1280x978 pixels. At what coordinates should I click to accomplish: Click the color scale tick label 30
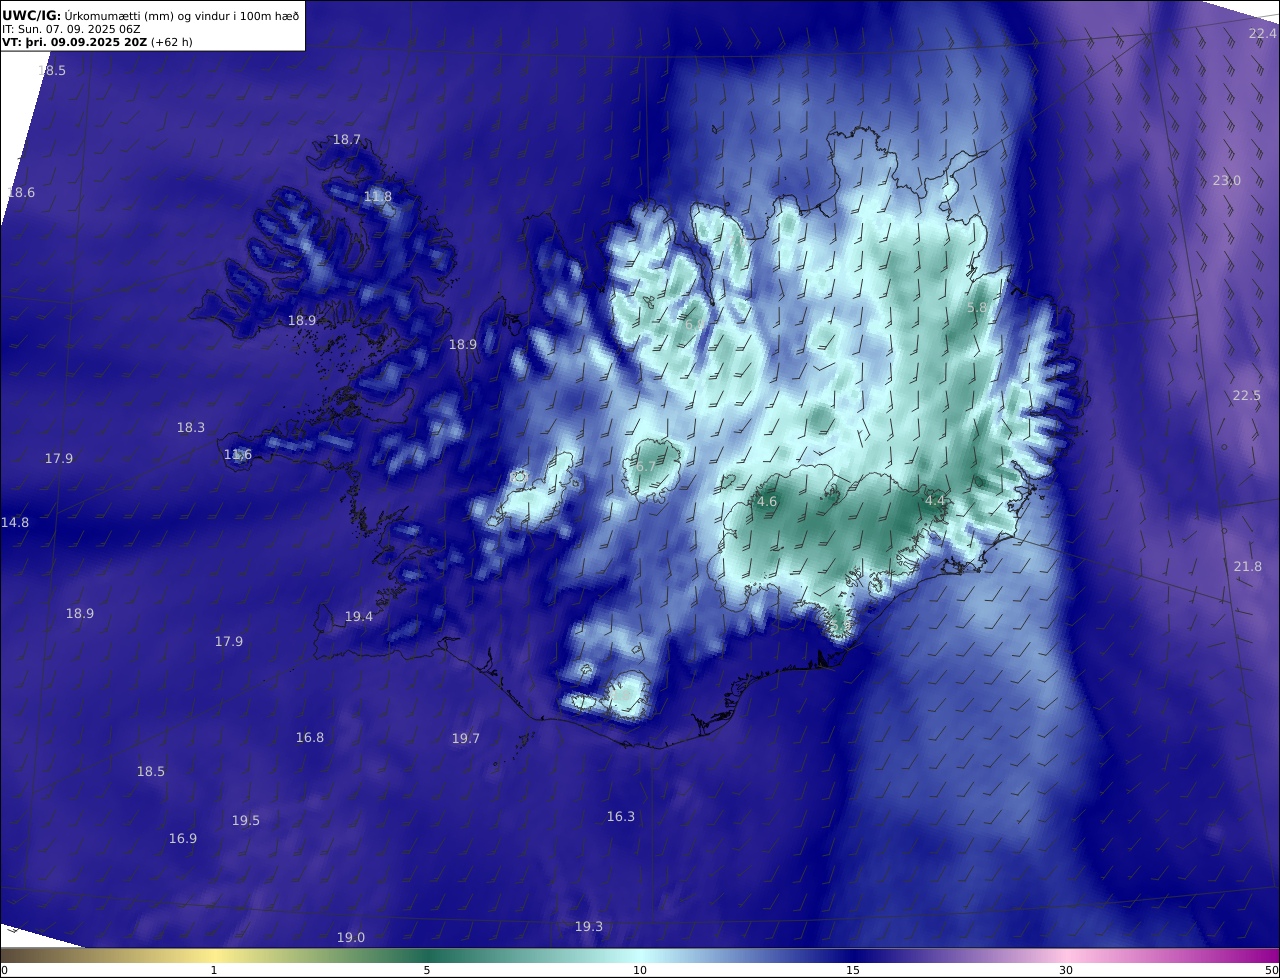tap(1066, 970)
